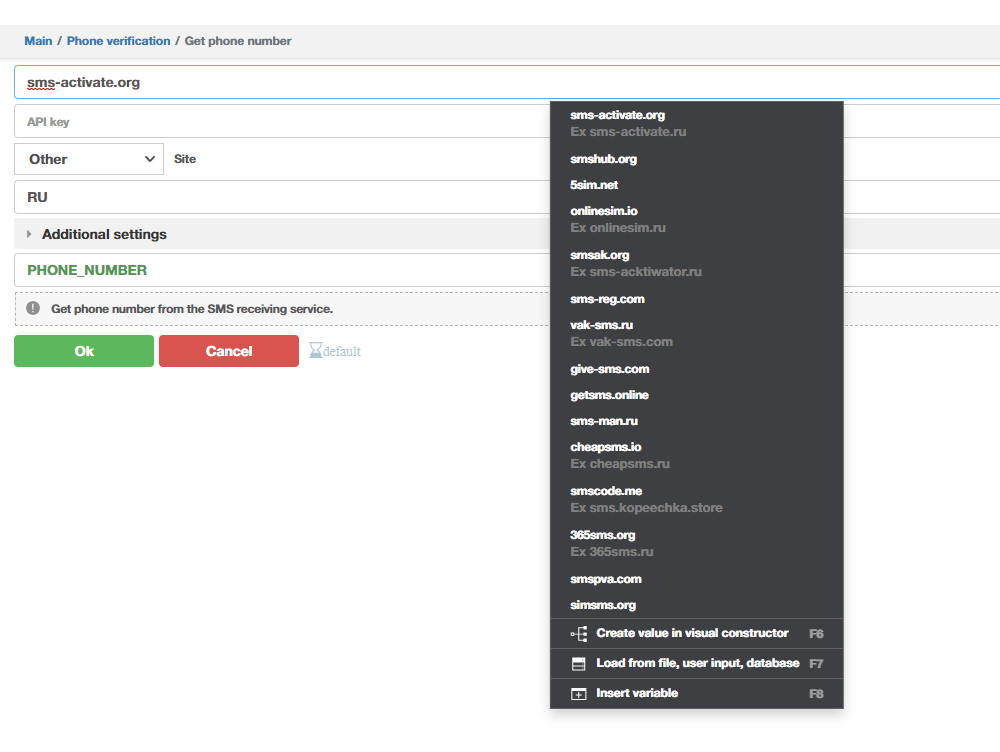Click the hourglass default icon
This screenshot has width=1000, height=752.
click(315, 351)
